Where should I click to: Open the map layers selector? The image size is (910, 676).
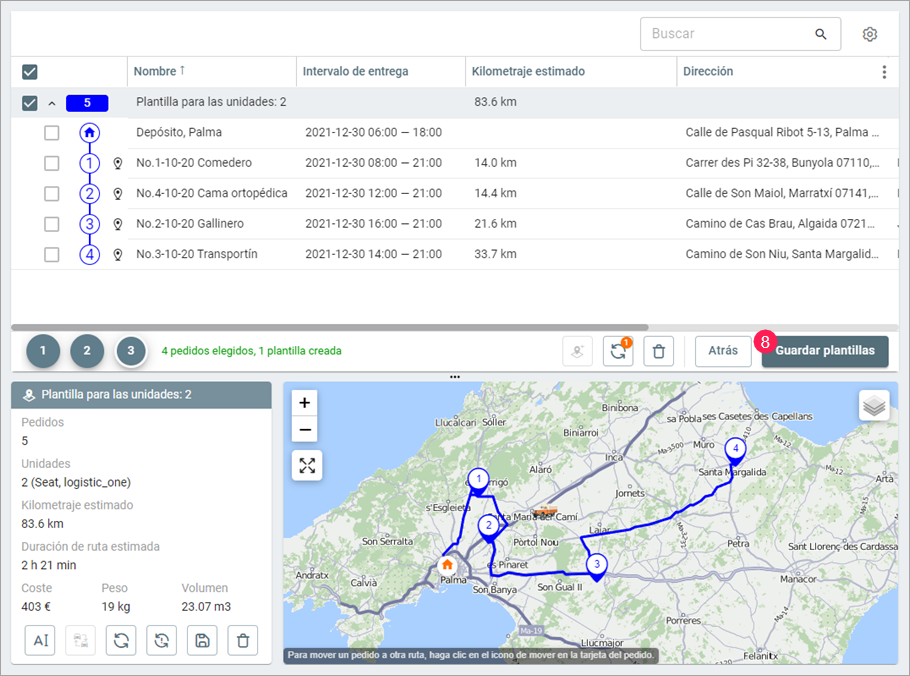coord(874,405)
